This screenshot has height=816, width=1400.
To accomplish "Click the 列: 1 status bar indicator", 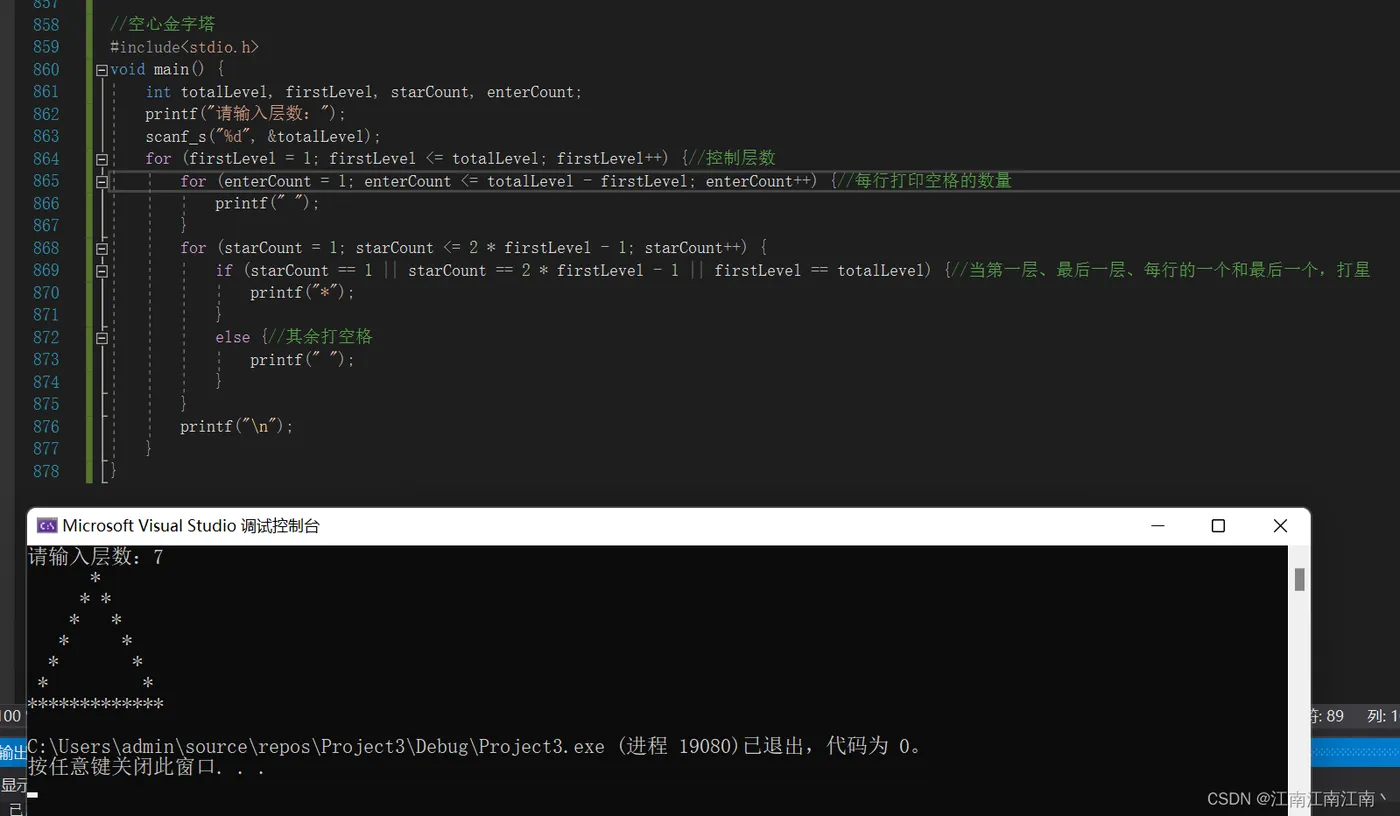I will 1382,716.
